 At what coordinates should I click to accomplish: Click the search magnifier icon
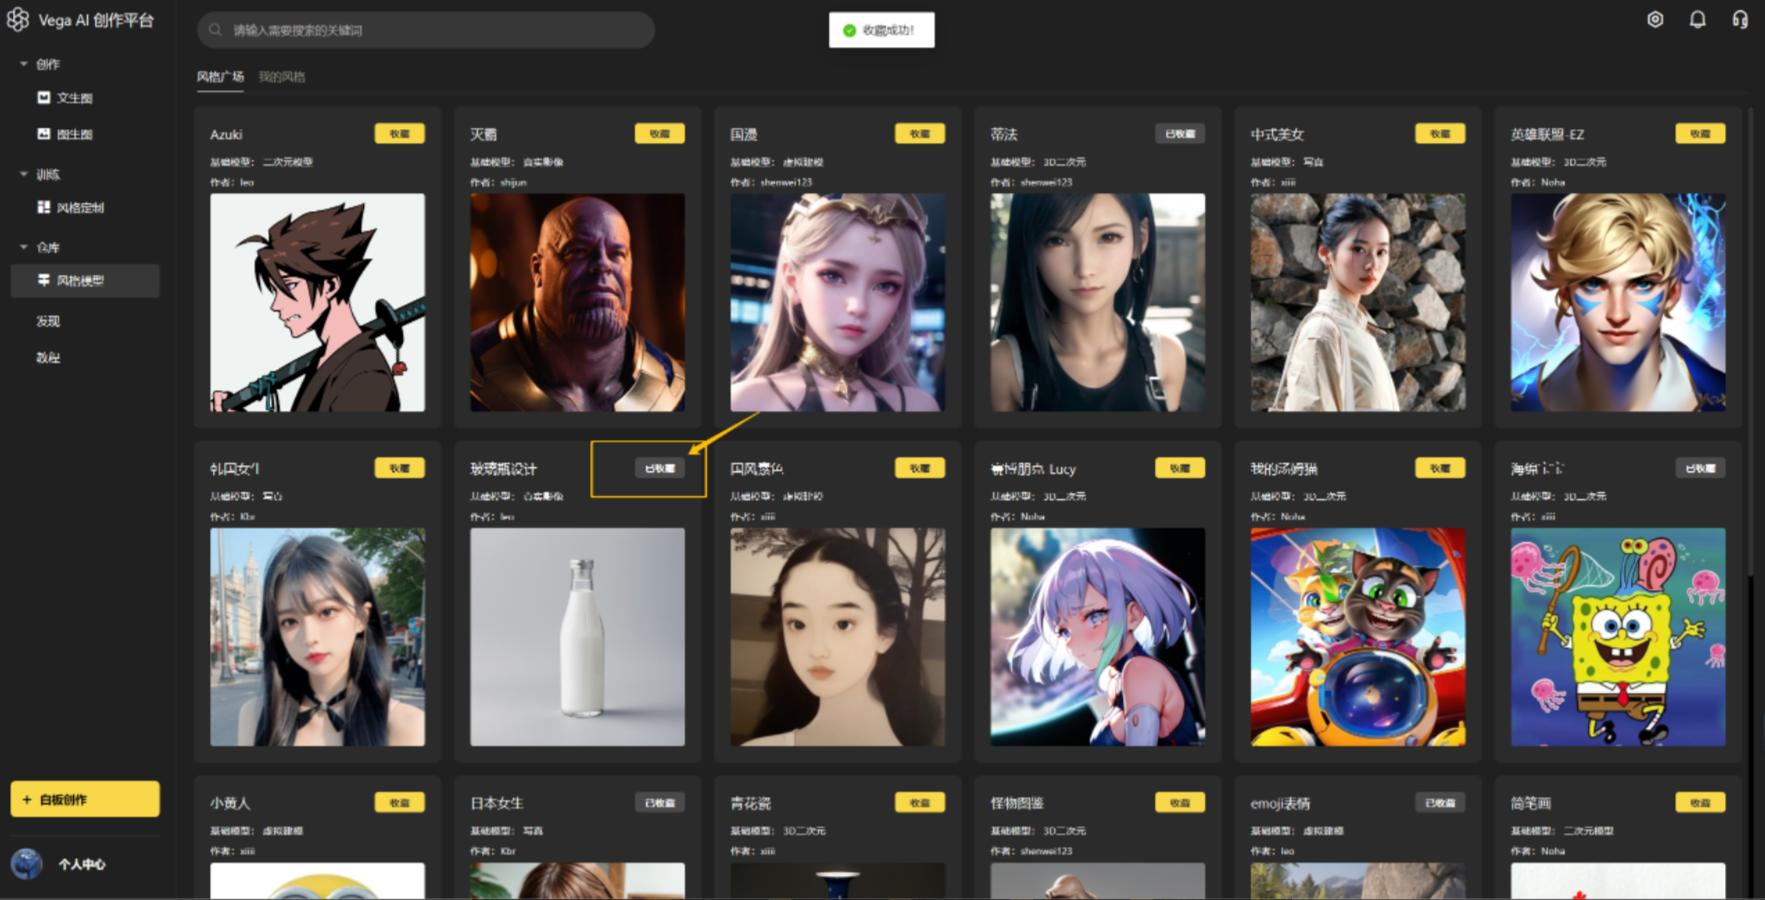tap(215, 30)
